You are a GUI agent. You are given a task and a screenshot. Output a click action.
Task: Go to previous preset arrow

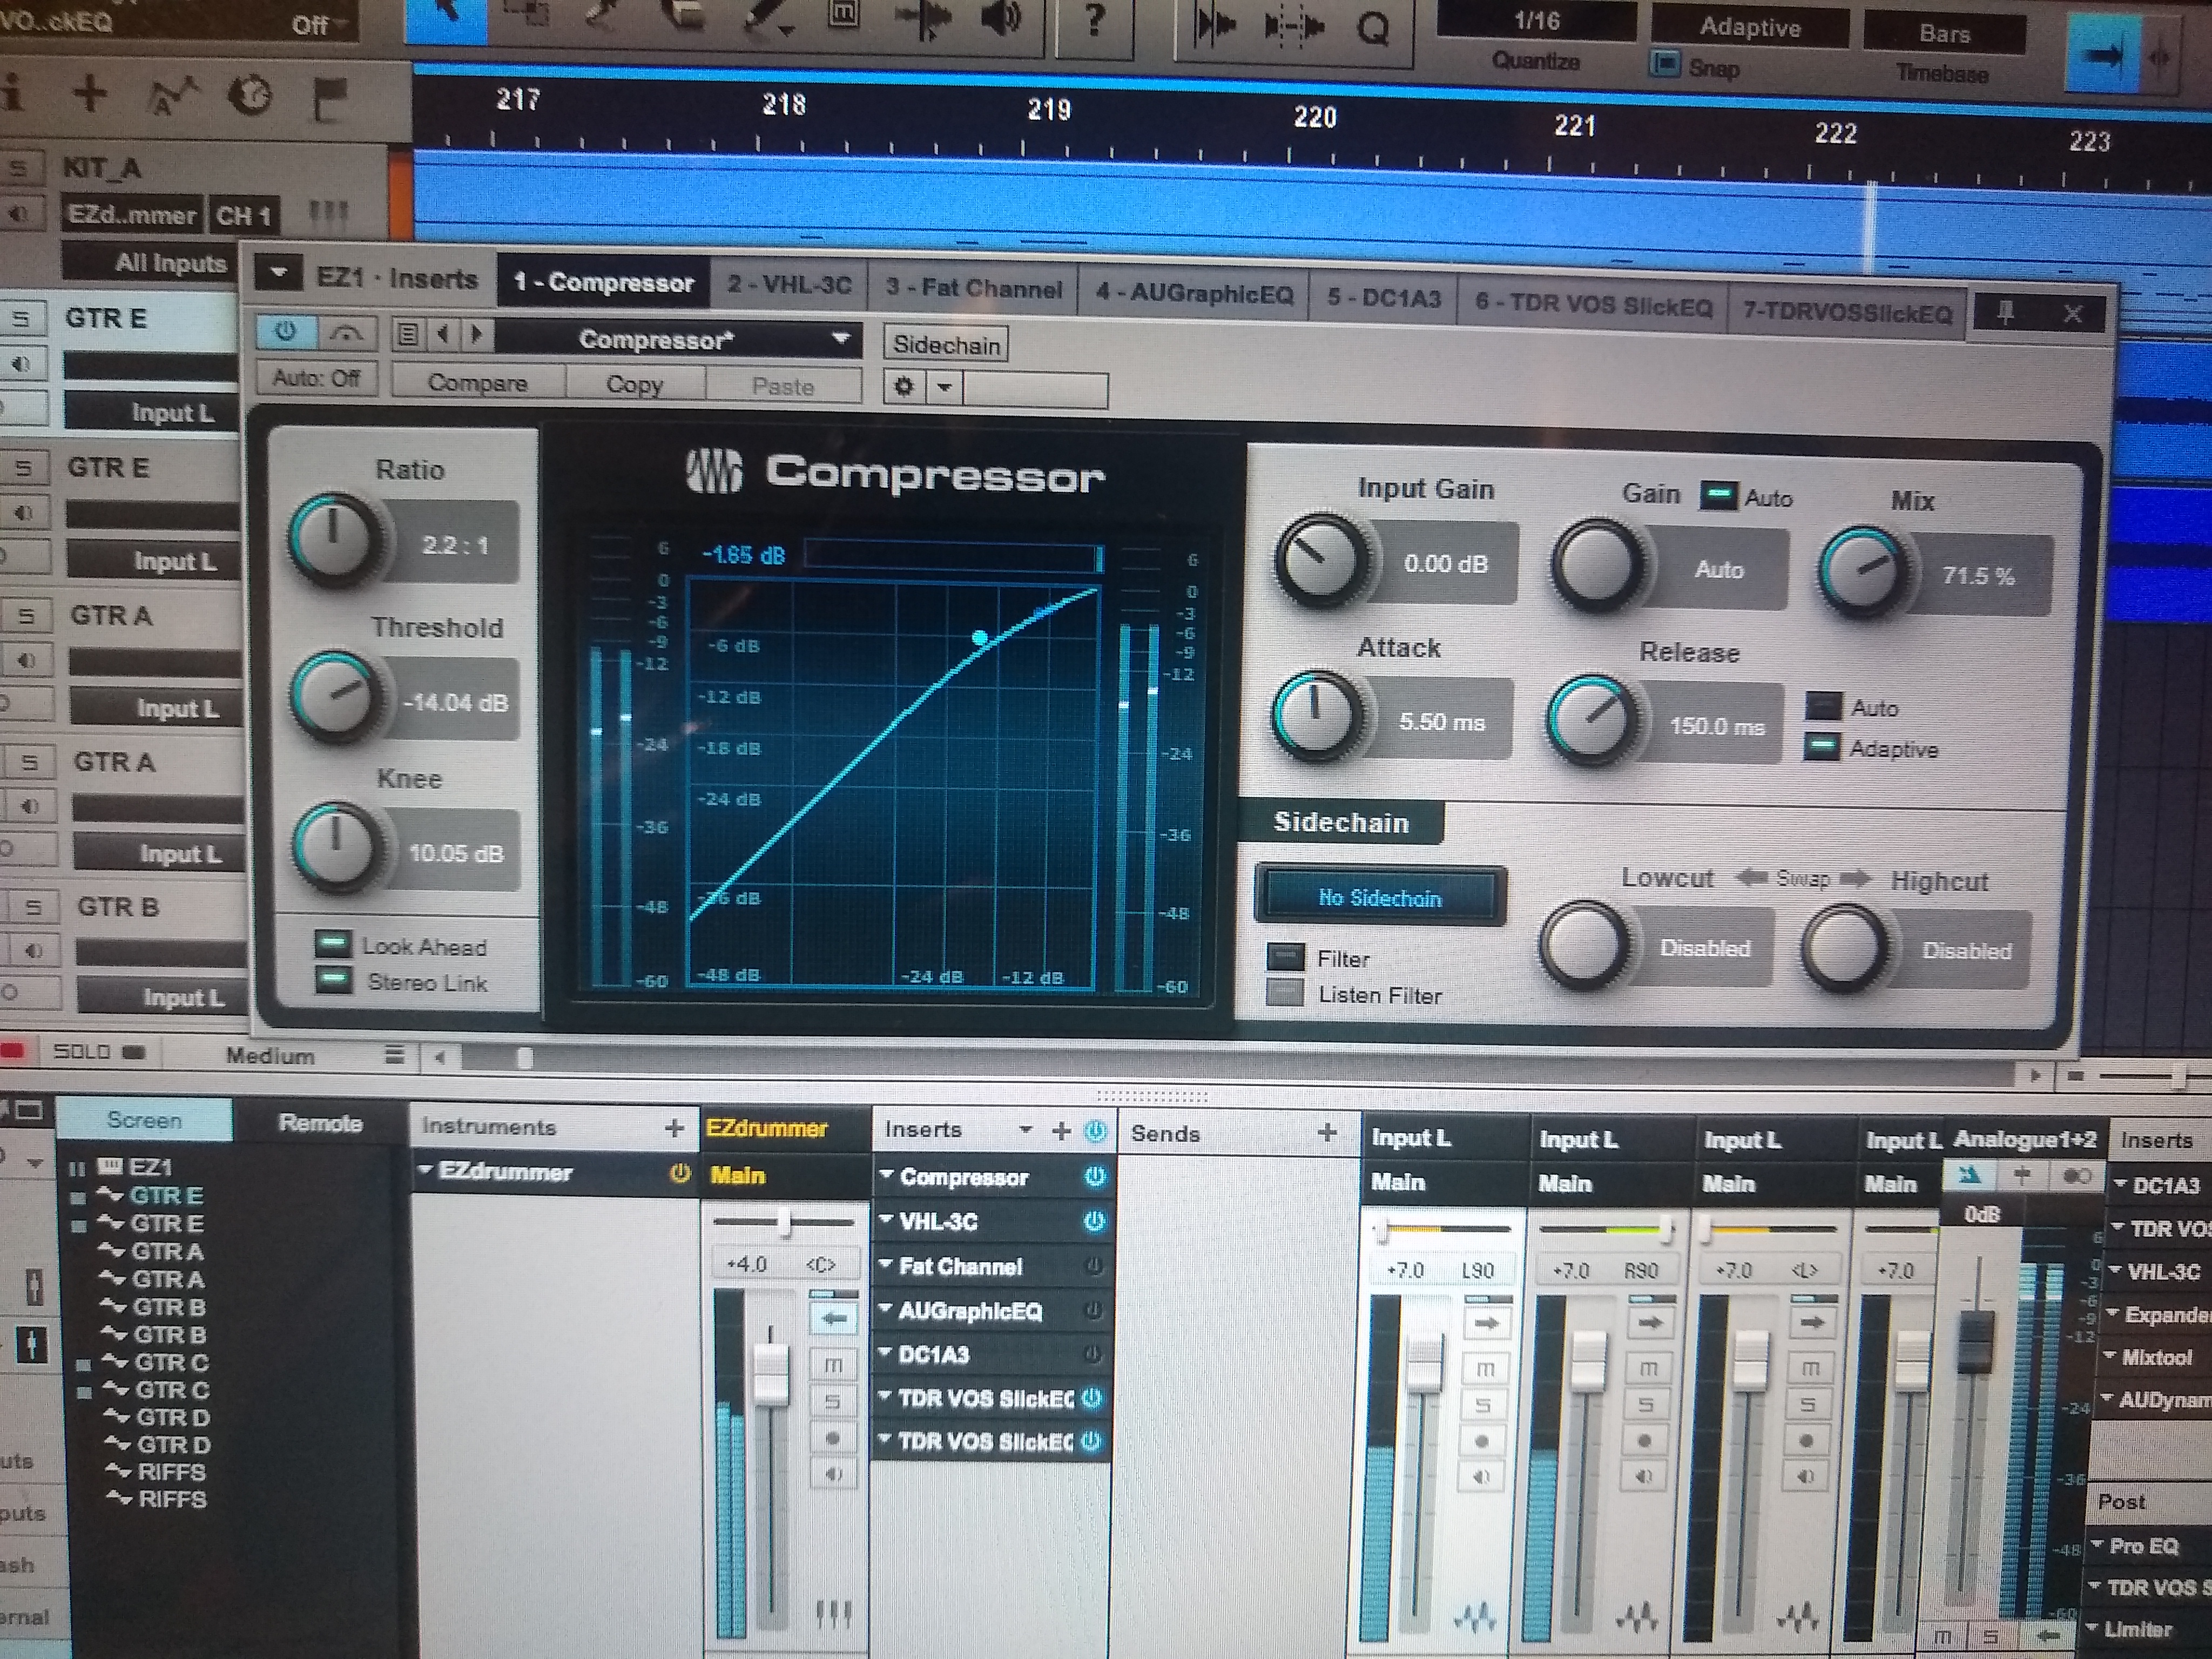pos(443,334)
